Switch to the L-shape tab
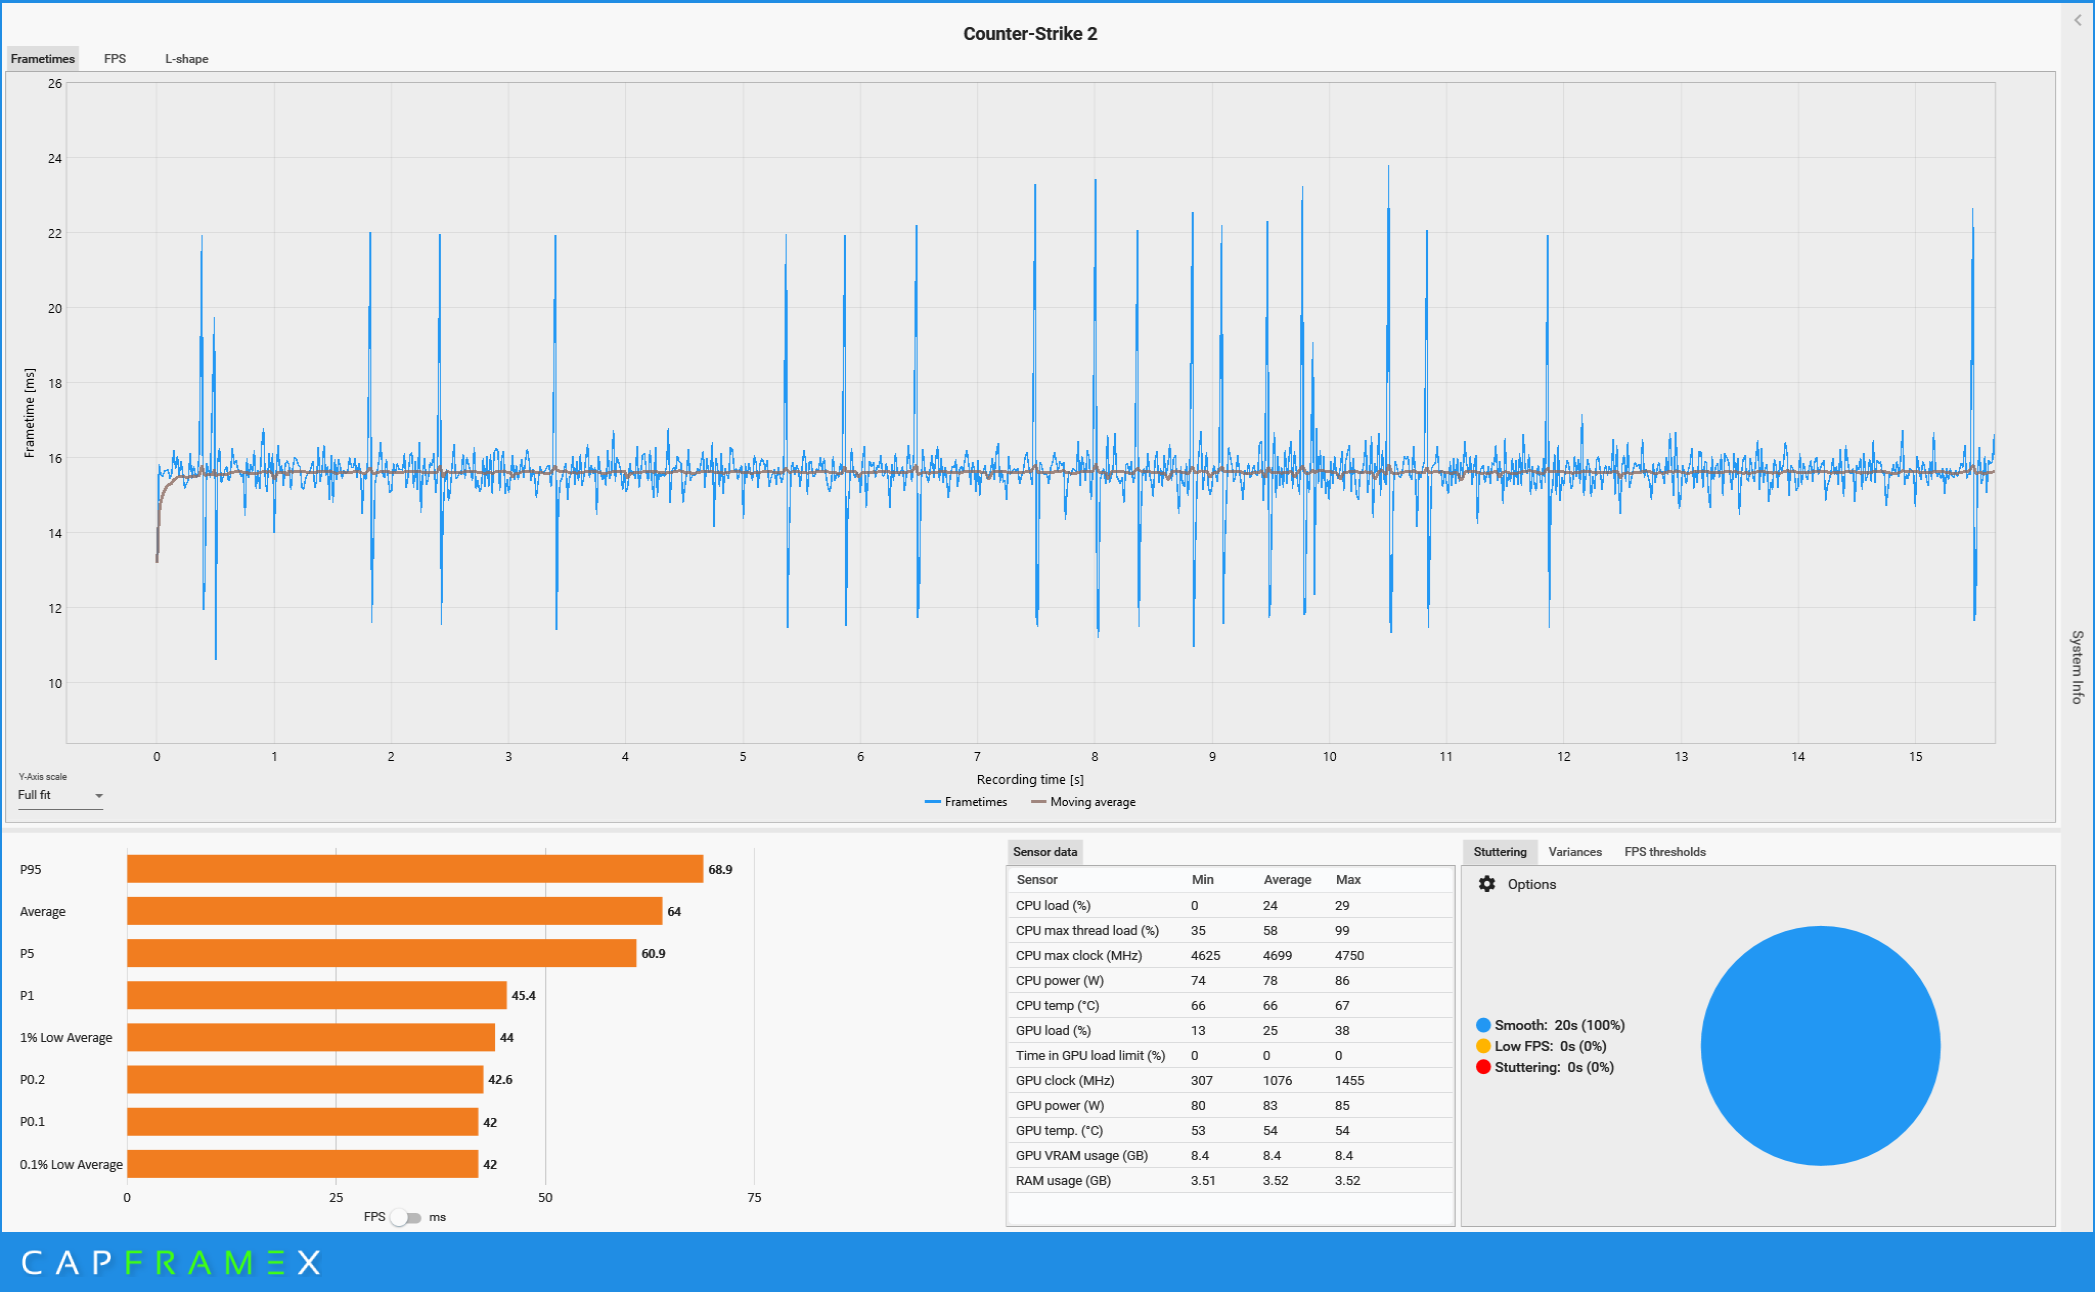The height and width of the screenshot is (1292, 2095). [x=187, y=59]
